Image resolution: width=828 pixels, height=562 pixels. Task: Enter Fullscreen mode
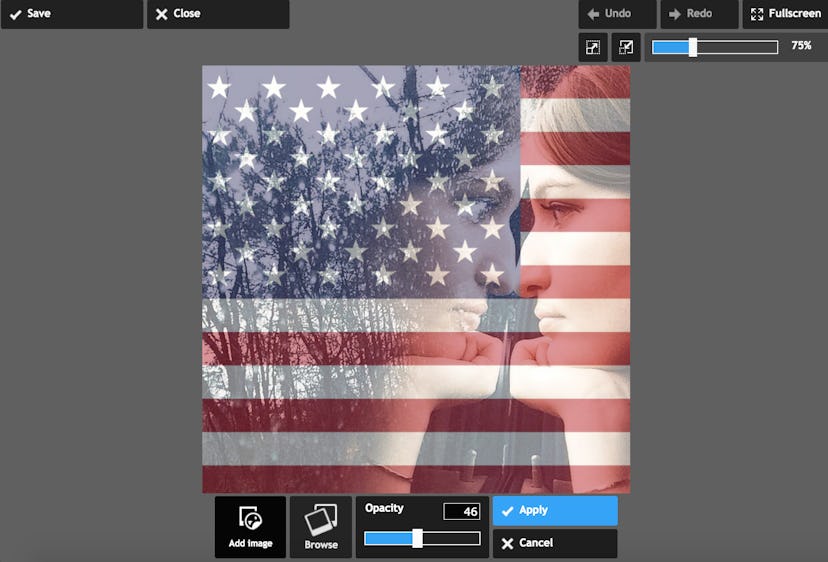click(784, 14)
